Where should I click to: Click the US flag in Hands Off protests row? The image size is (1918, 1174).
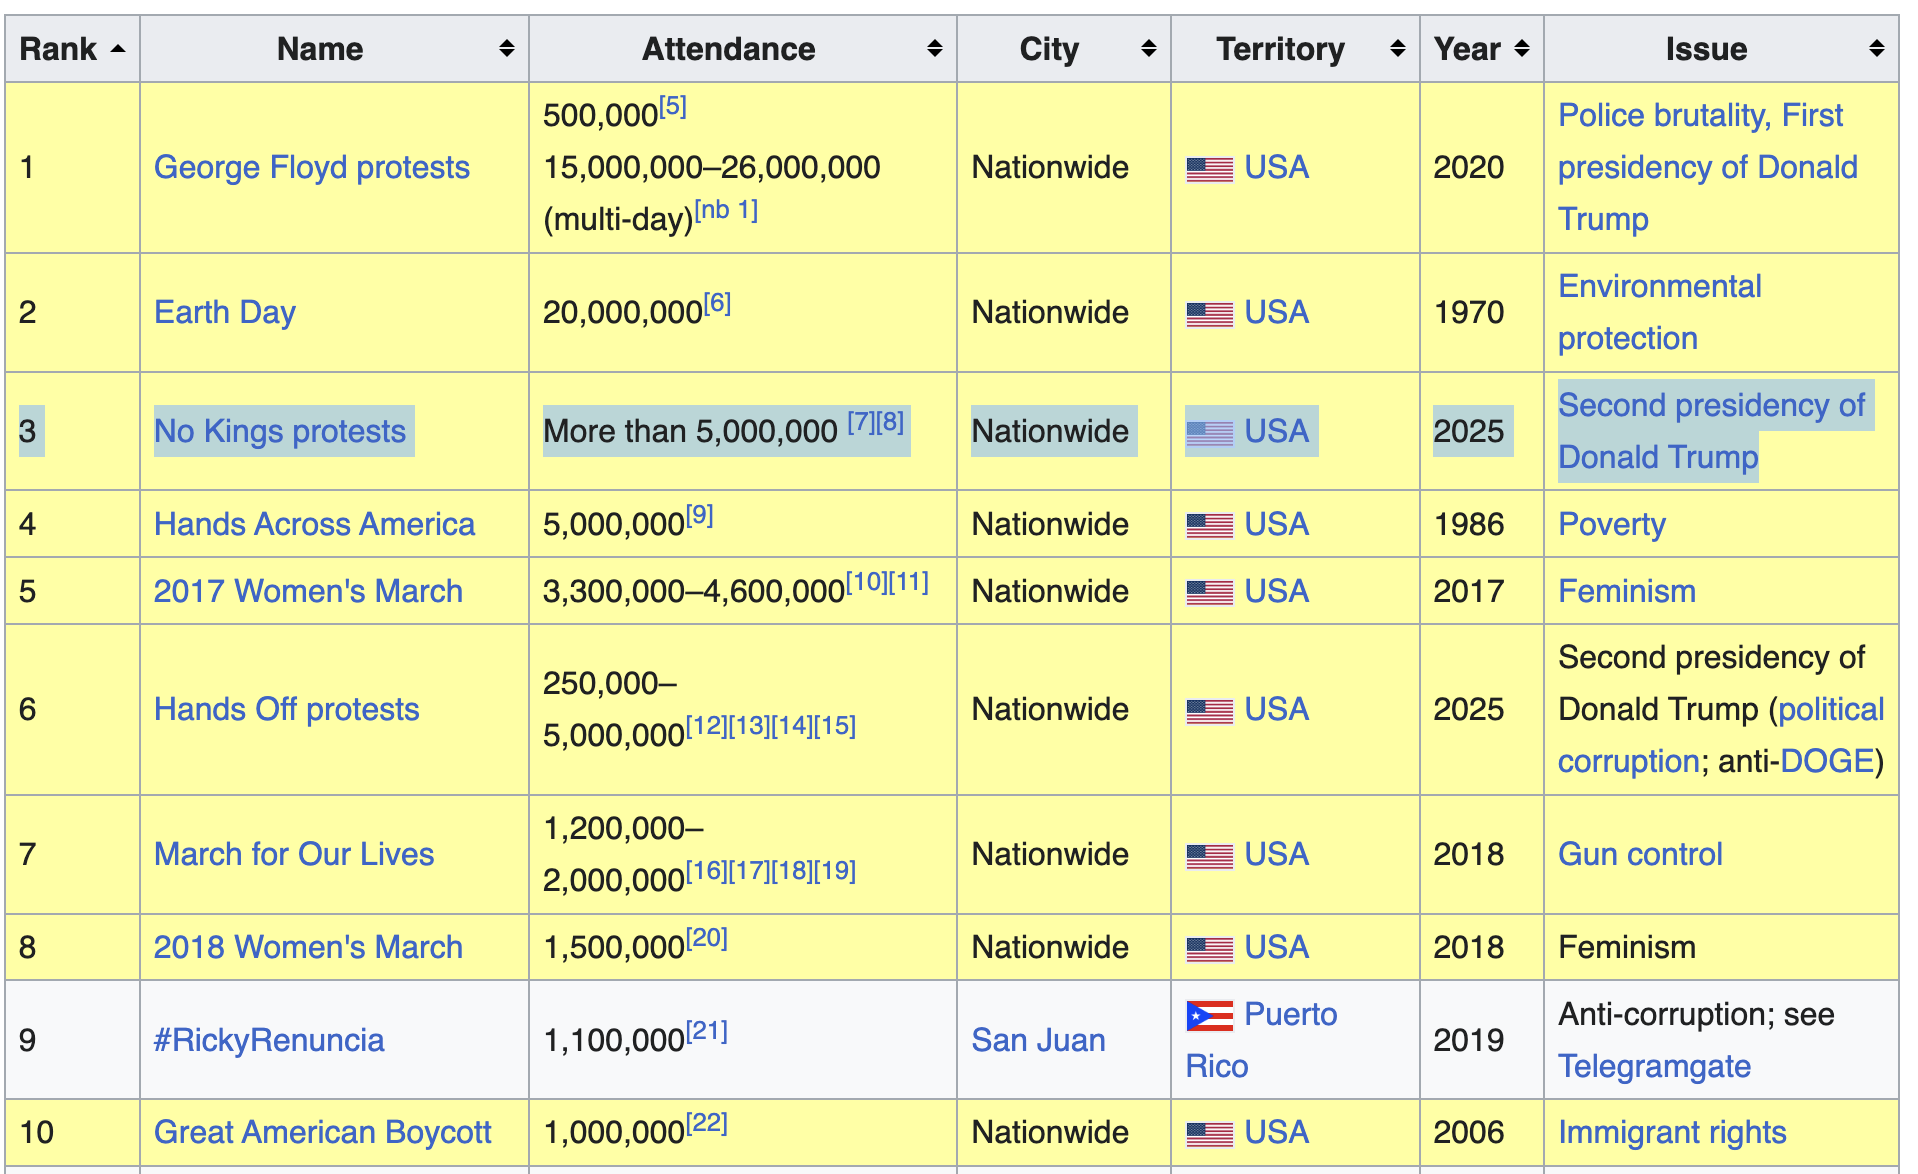coord(1210,711)
